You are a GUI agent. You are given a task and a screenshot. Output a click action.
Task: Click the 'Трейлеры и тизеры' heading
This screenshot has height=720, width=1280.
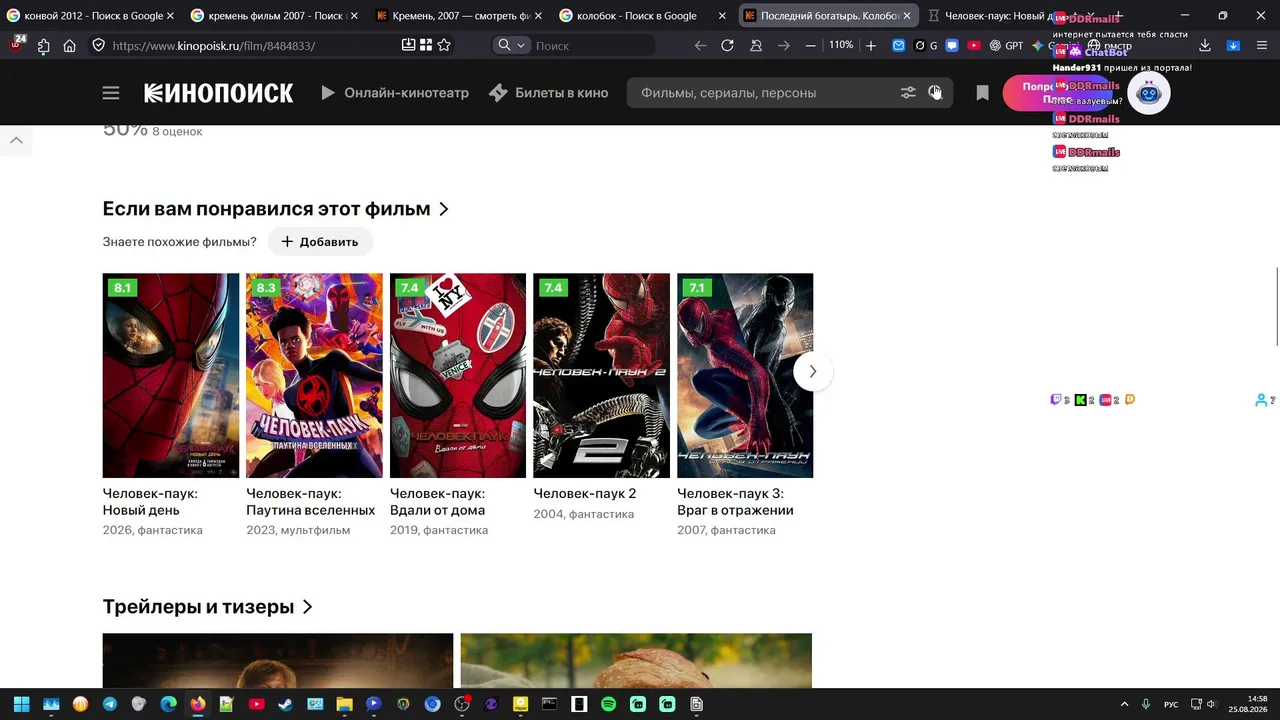tap(198, 607)
